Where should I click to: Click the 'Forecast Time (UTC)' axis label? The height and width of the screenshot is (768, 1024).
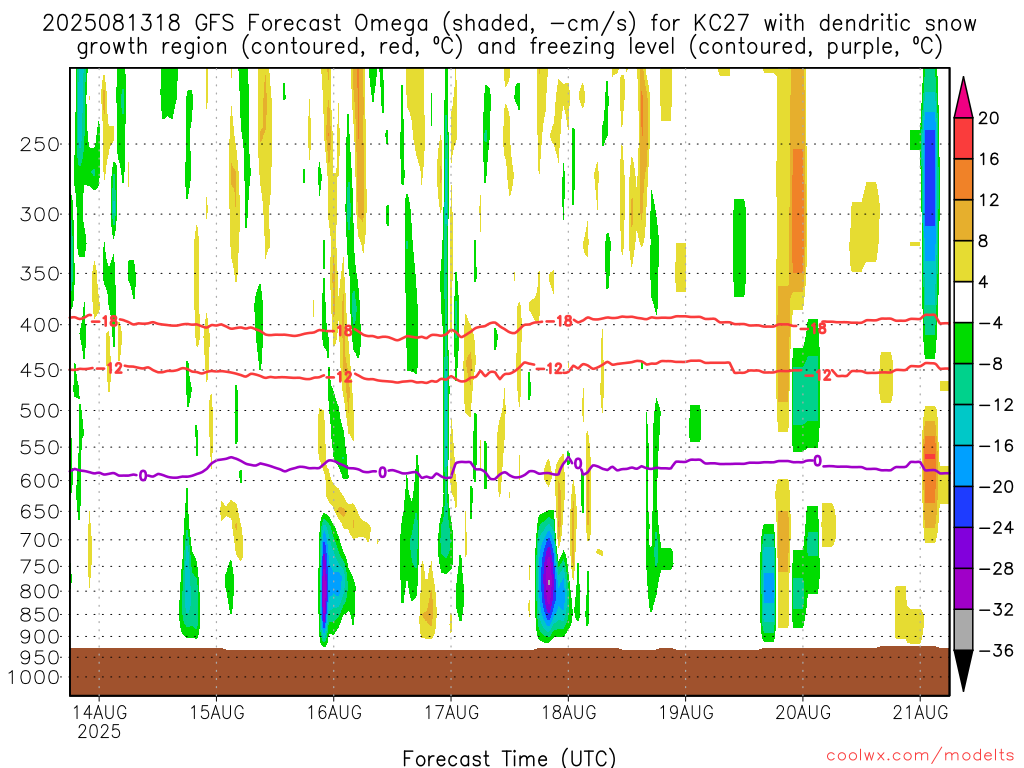tap(509, 758)
